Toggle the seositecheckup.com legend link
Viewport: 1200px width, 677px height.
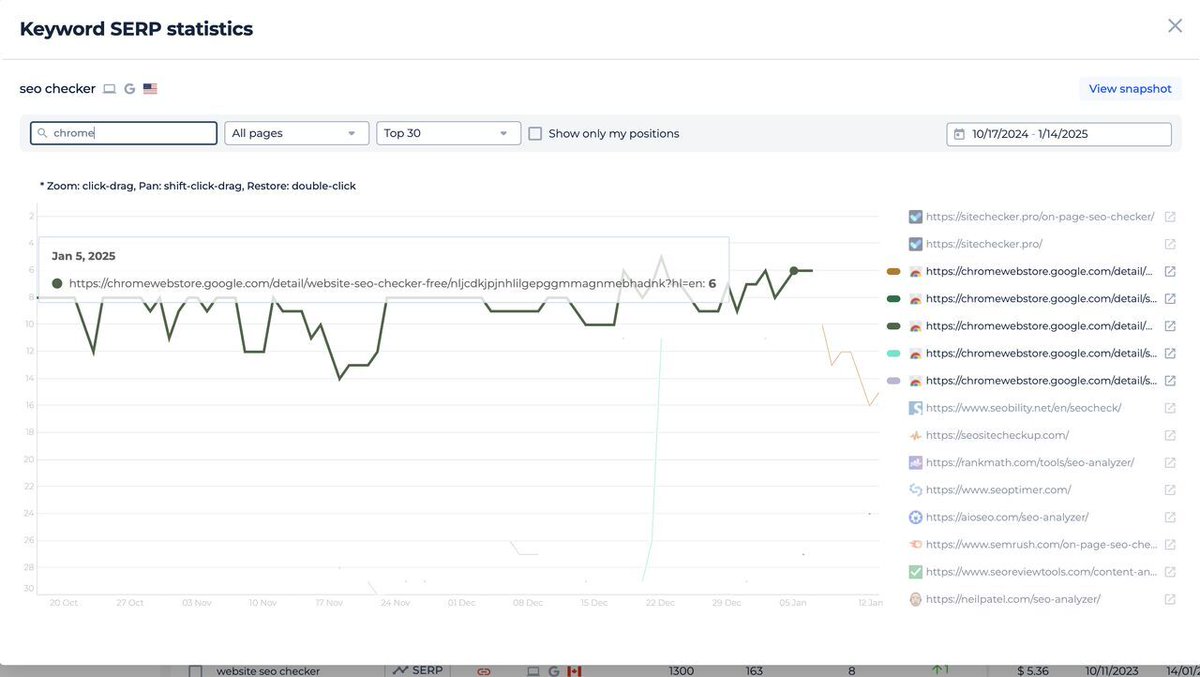[x=997, y=435]
